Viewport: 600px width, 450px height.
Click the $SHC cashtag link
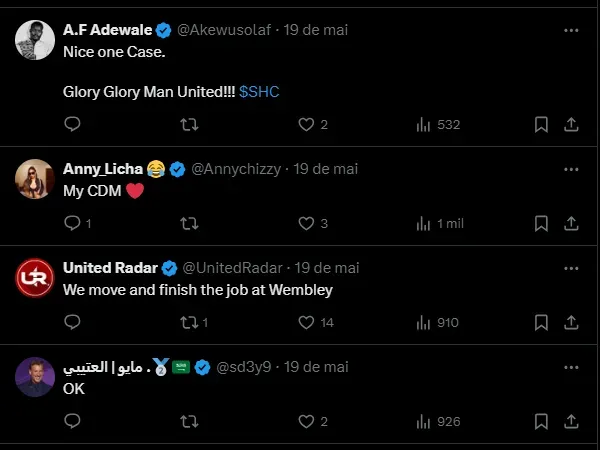click(x=259, y=91)
